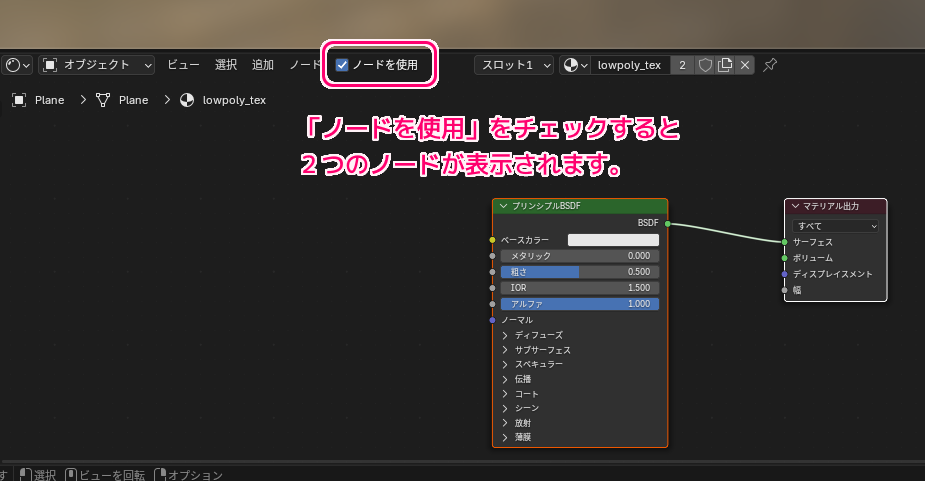Open the ビュー menu
Image resolution: width=925 pixels, height=481 pixels.
pyautogui.click(x=183, y=65)
